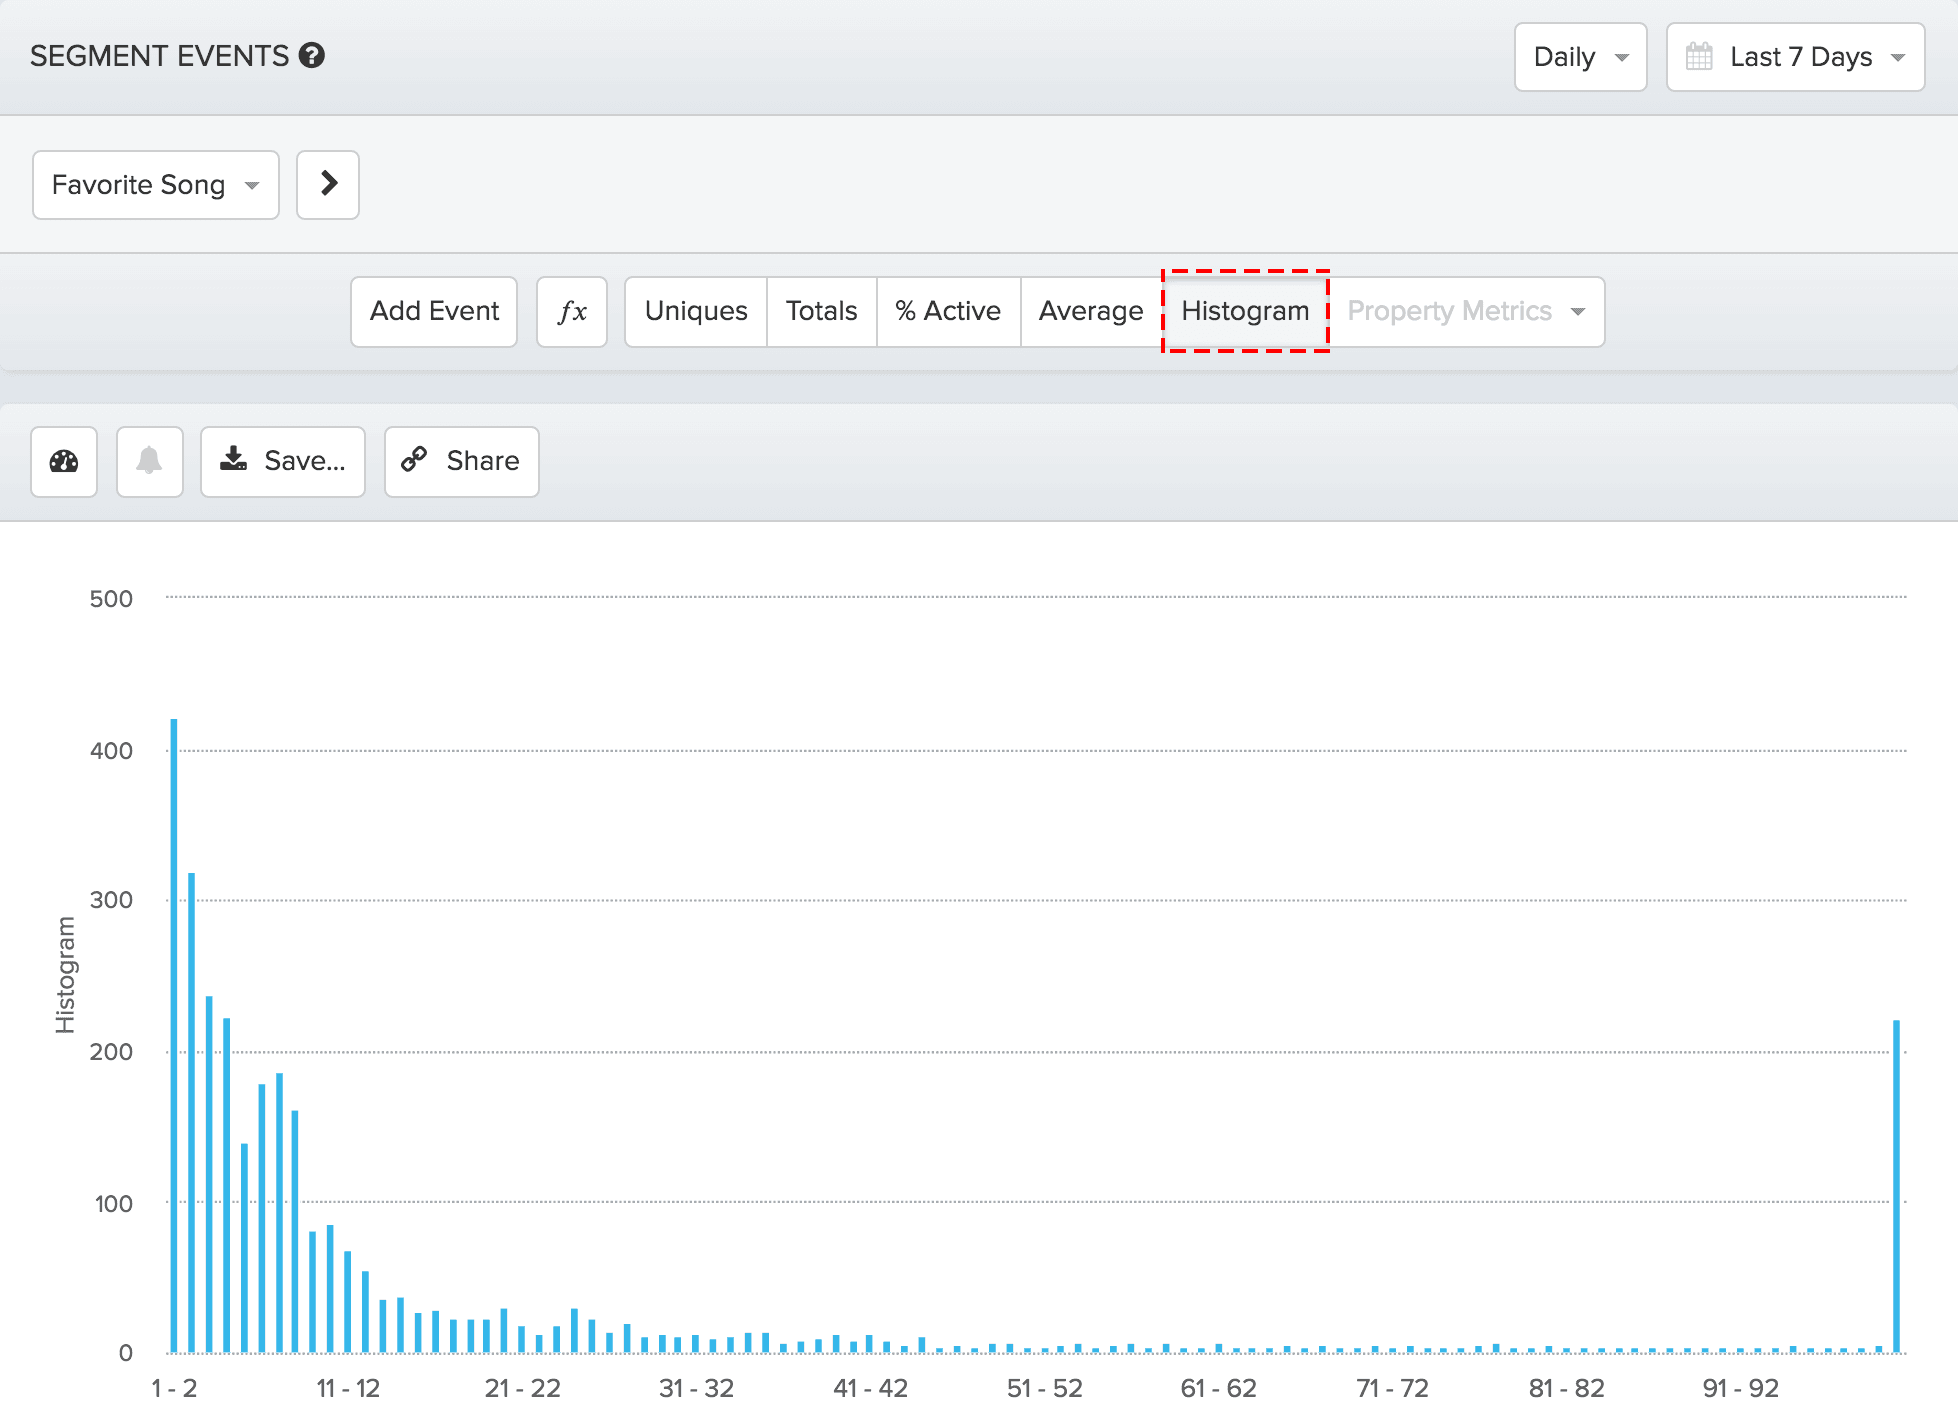The width and height of the screenshot is (1958, 1420).
Task: Click the Share link button
Action: tap(461, 461)
